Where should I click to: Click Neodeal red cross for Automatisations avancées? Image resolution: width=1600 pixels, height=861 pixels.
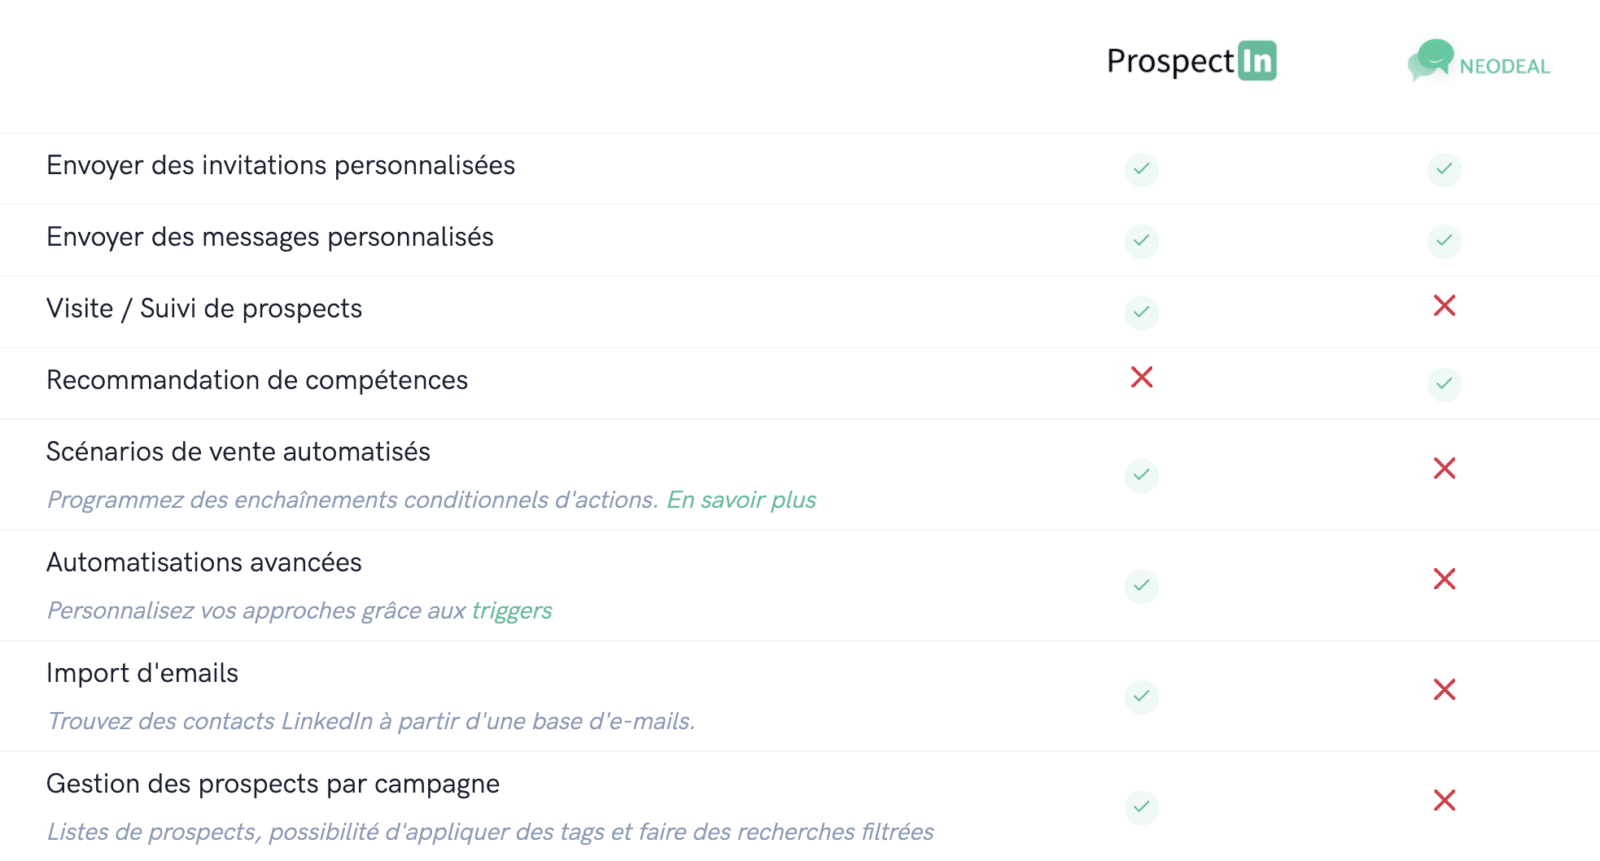pyautogui.click(x=1444, y=579)
